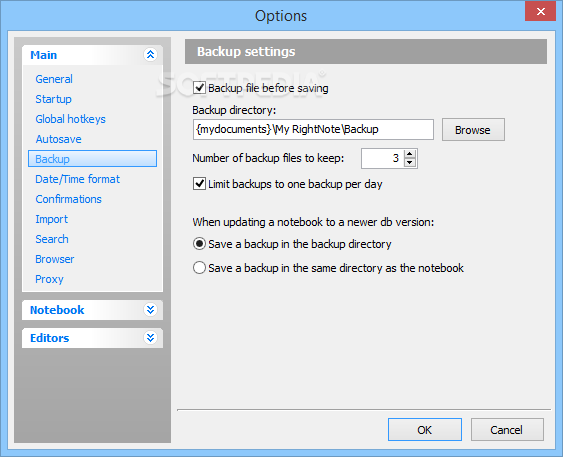
Task: Click Browse to choose backup directory
Action: (x=473, y=130)
